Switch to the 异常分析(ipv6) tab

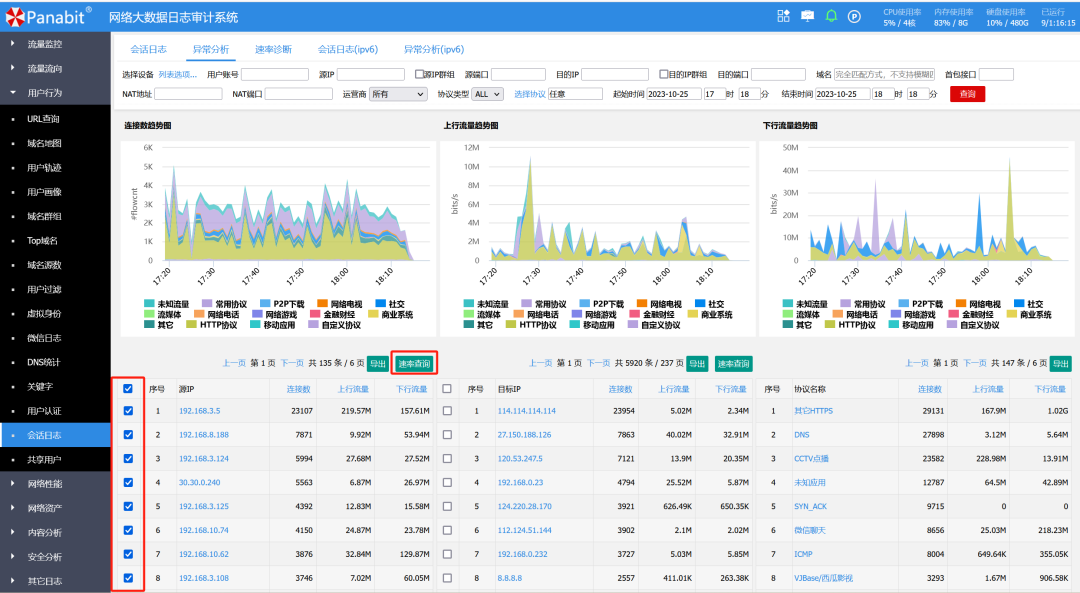[434, 49]
